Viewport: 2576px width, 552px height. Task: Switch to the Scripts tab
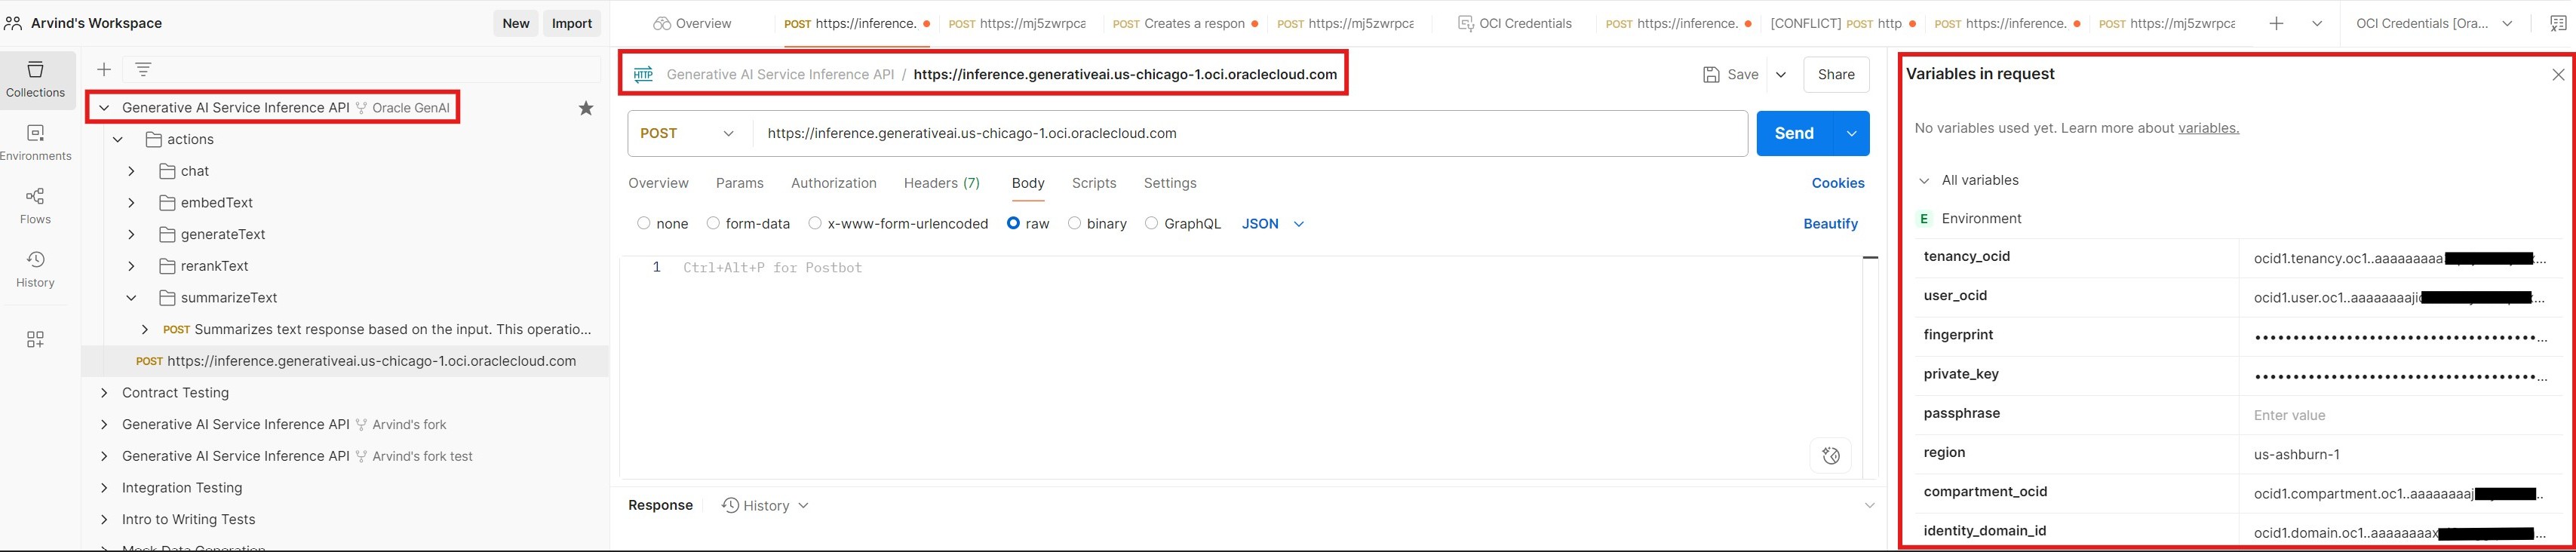point(1094,183)
